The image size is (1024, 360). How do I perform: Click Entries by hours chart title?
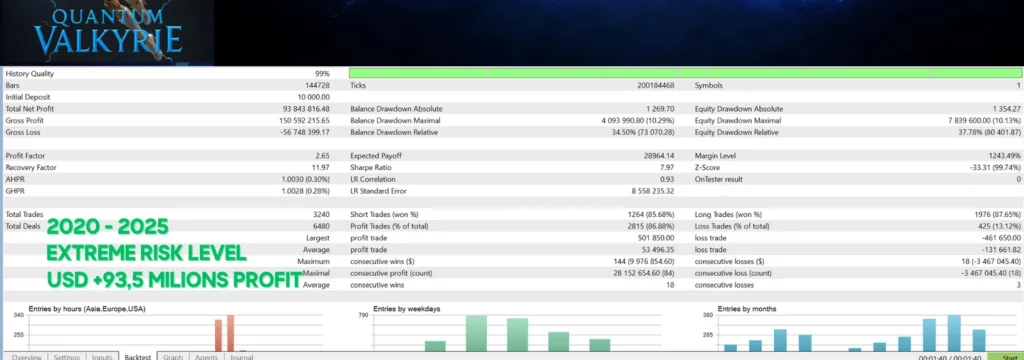pyautogui.click(x=87, y=308)
